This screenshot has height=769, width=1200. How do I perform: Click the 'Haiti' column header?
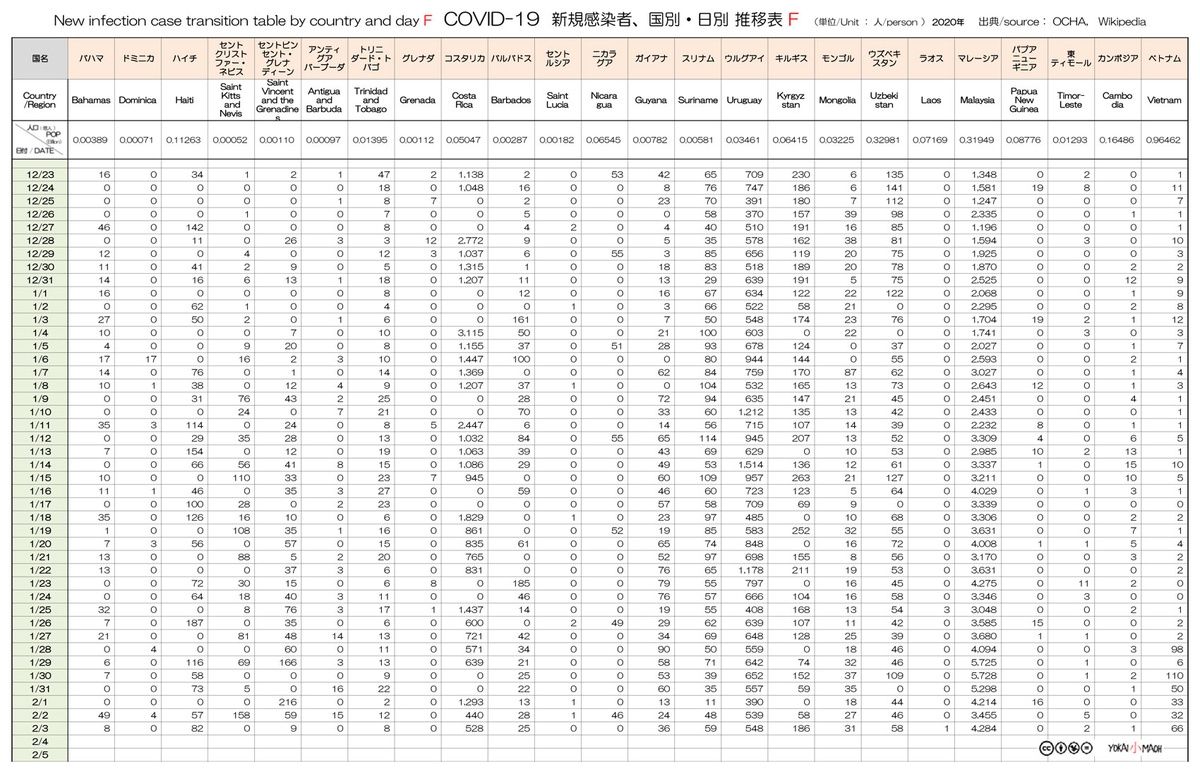(184, 100)
